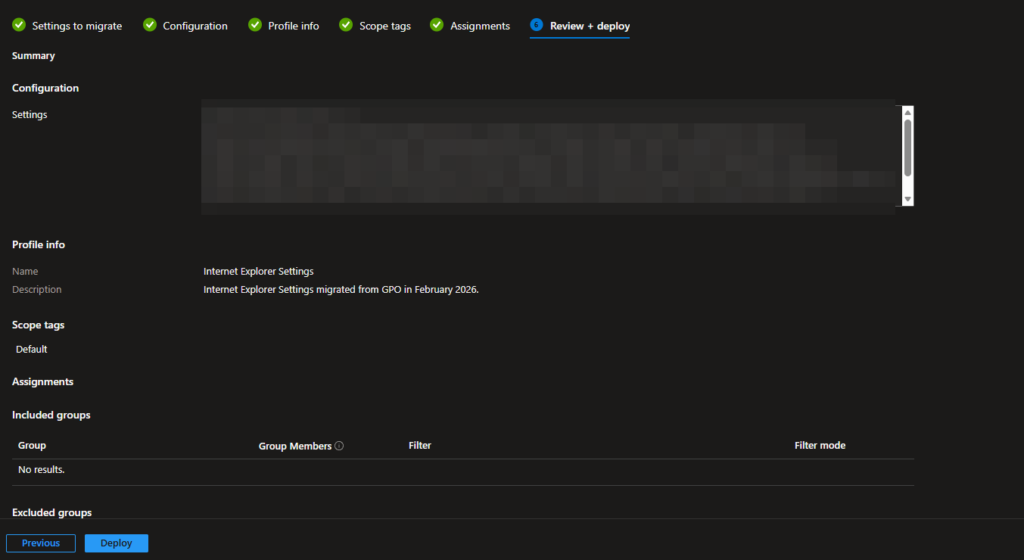Click the green checkmark beside Configuration step
Screen dimensions: 1024x560
click(x=150, y=25)
